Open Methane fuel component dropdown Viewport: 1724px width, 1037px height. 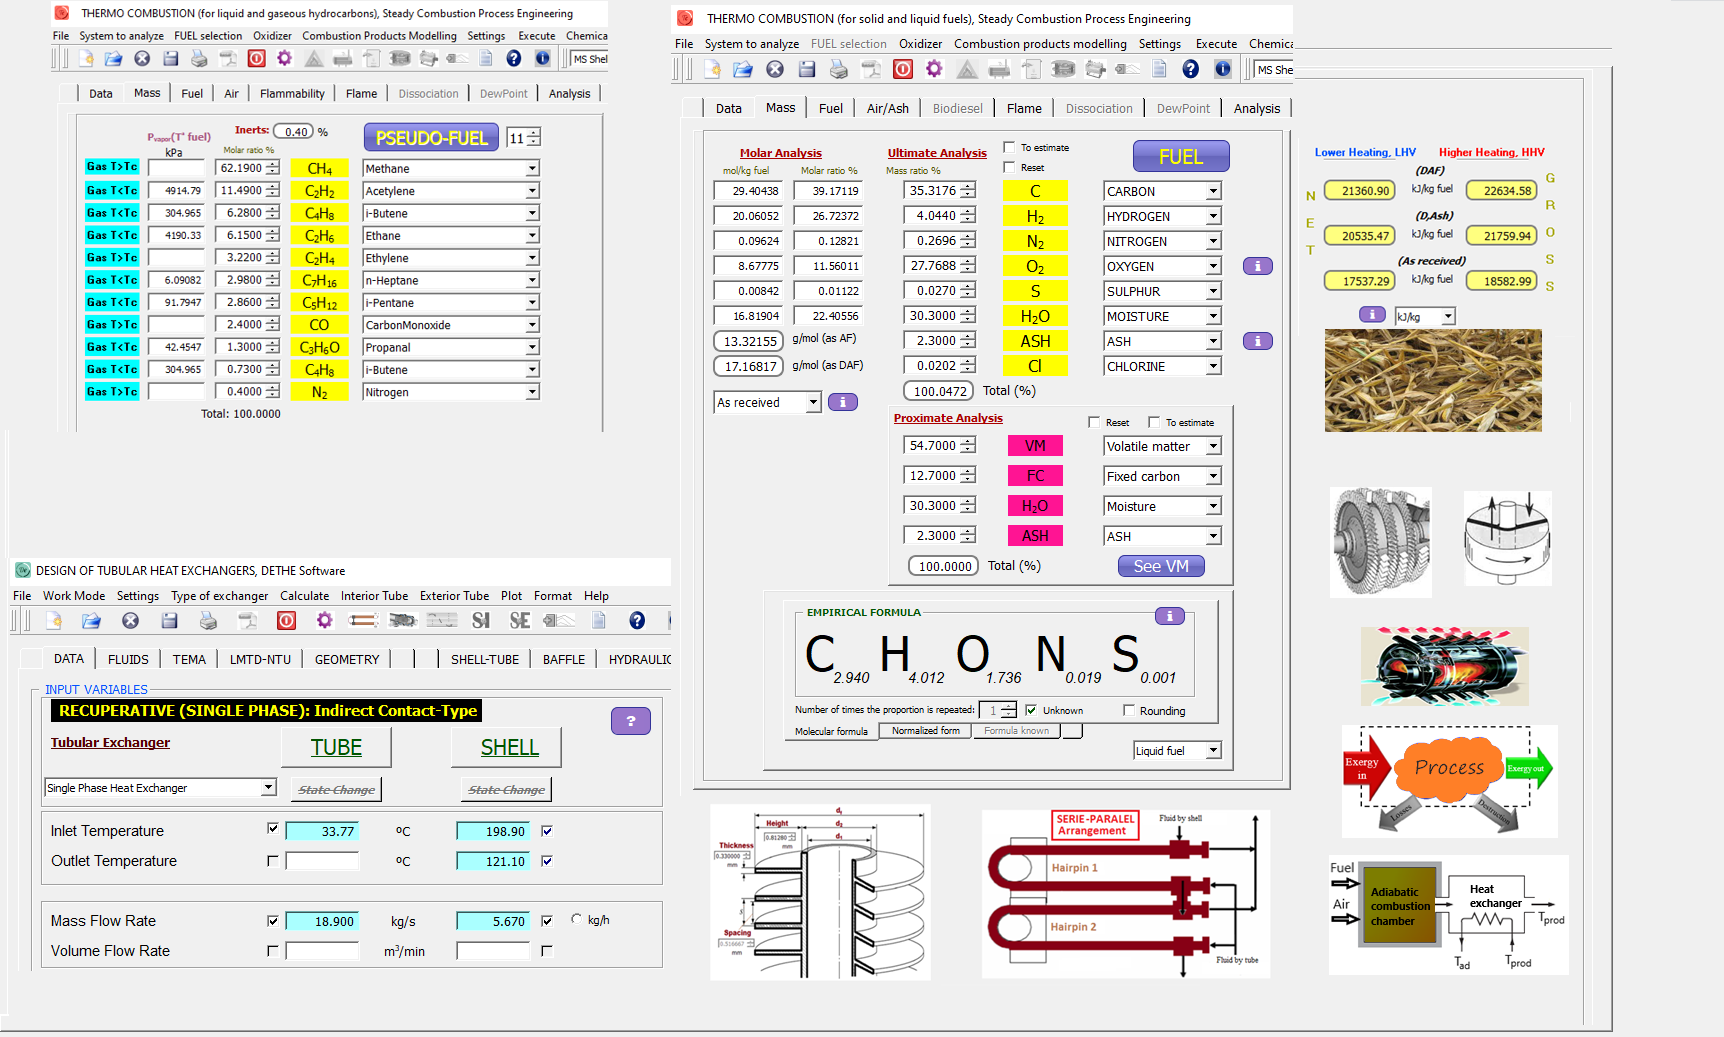[532, 169]
